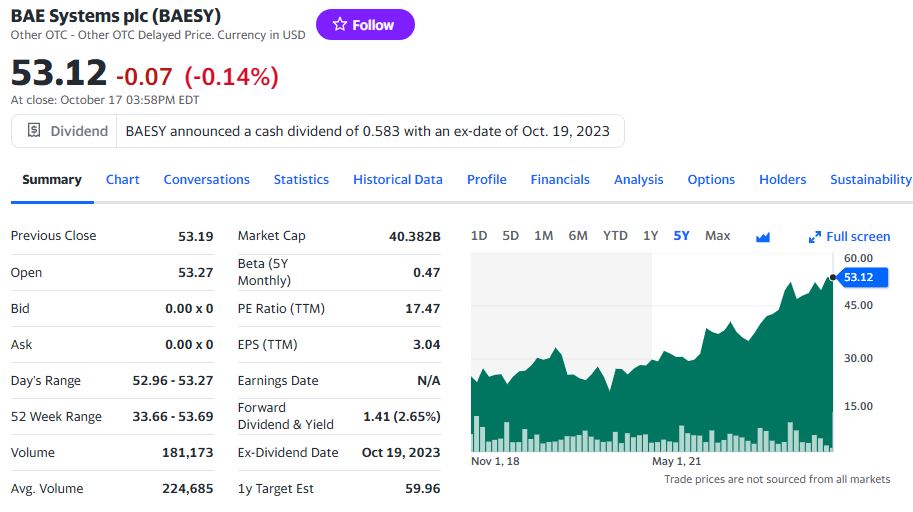
Task: Select the 5Y chart range
Action: point(681,236)
